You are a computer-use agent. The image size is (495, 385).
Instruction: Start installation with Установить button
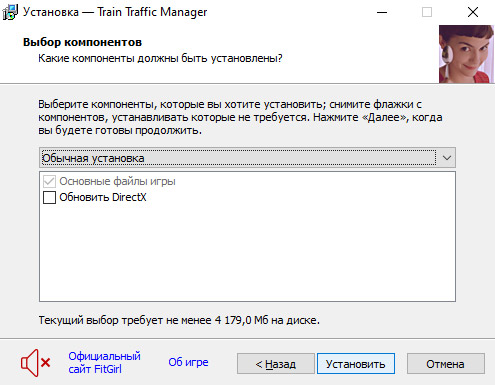(356, 364)
